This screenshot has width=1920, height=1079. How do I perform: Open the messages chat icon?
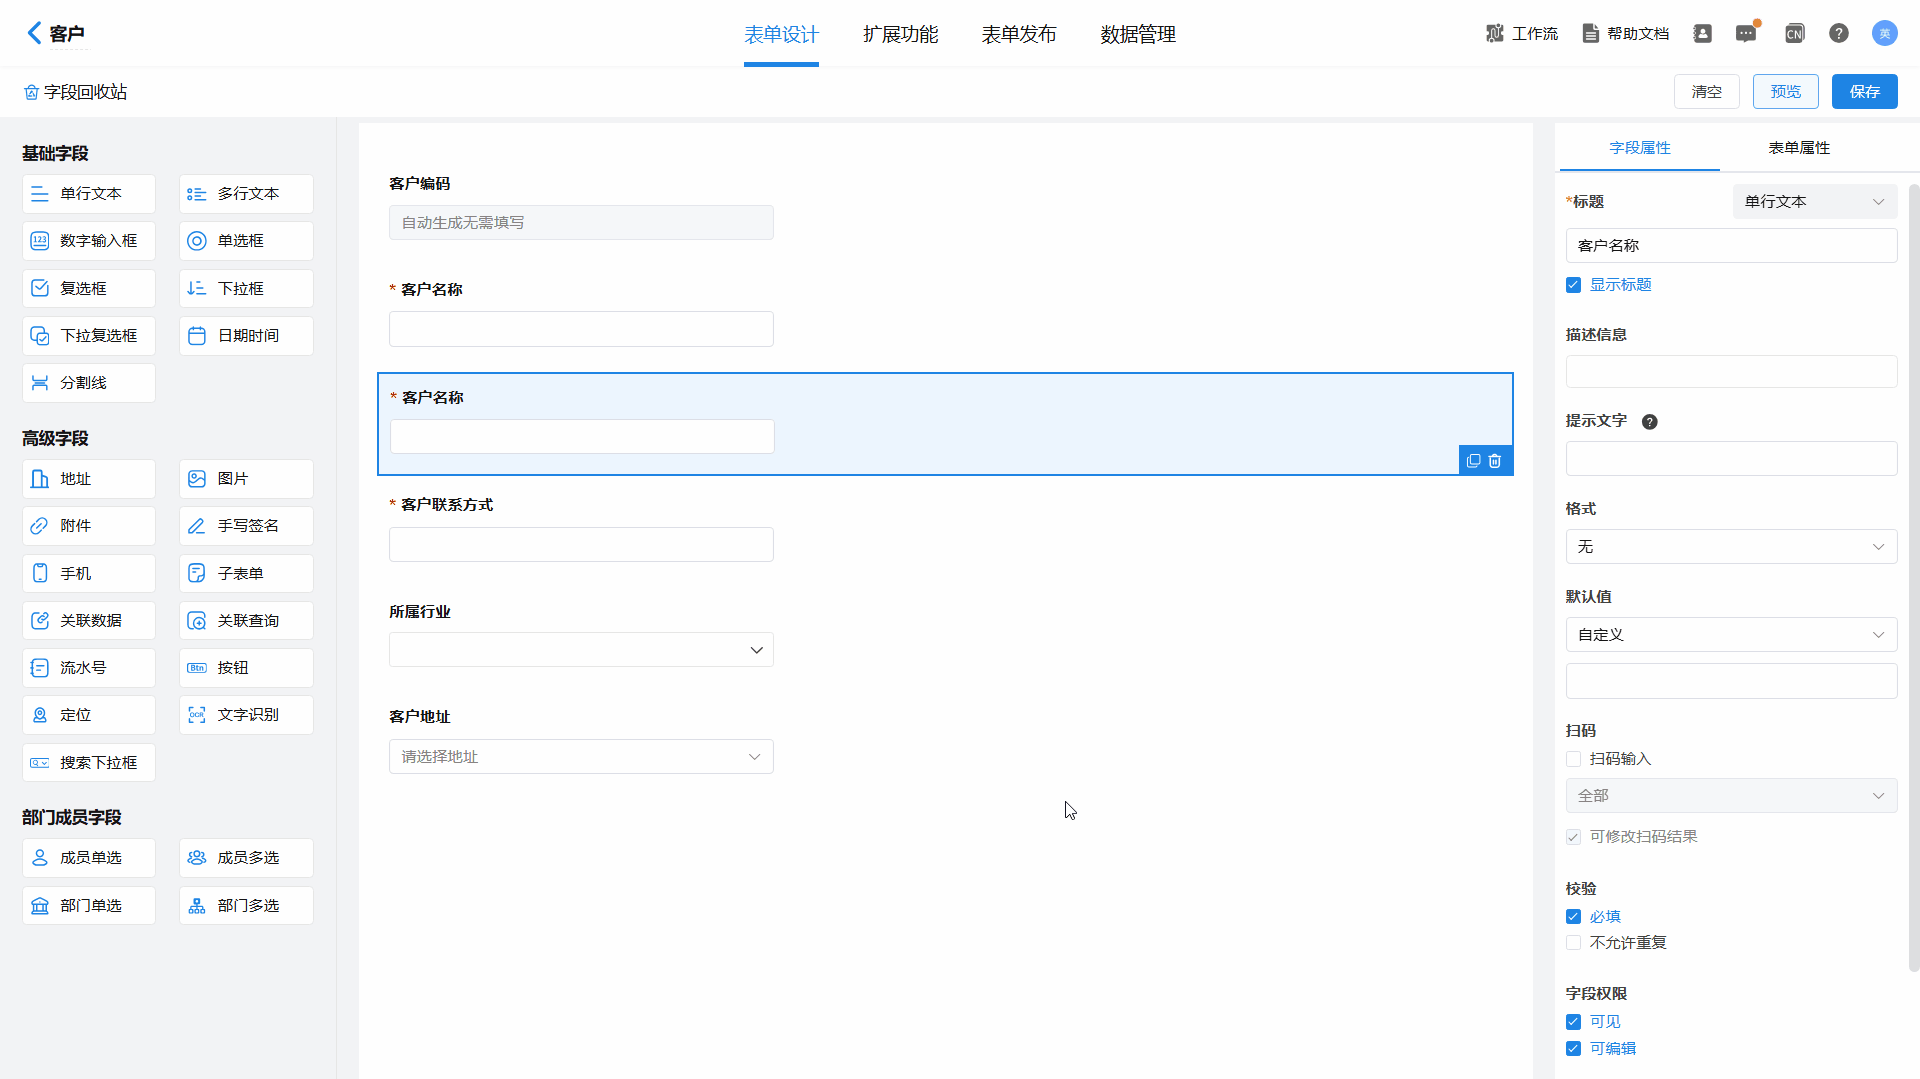[1746, 34]
